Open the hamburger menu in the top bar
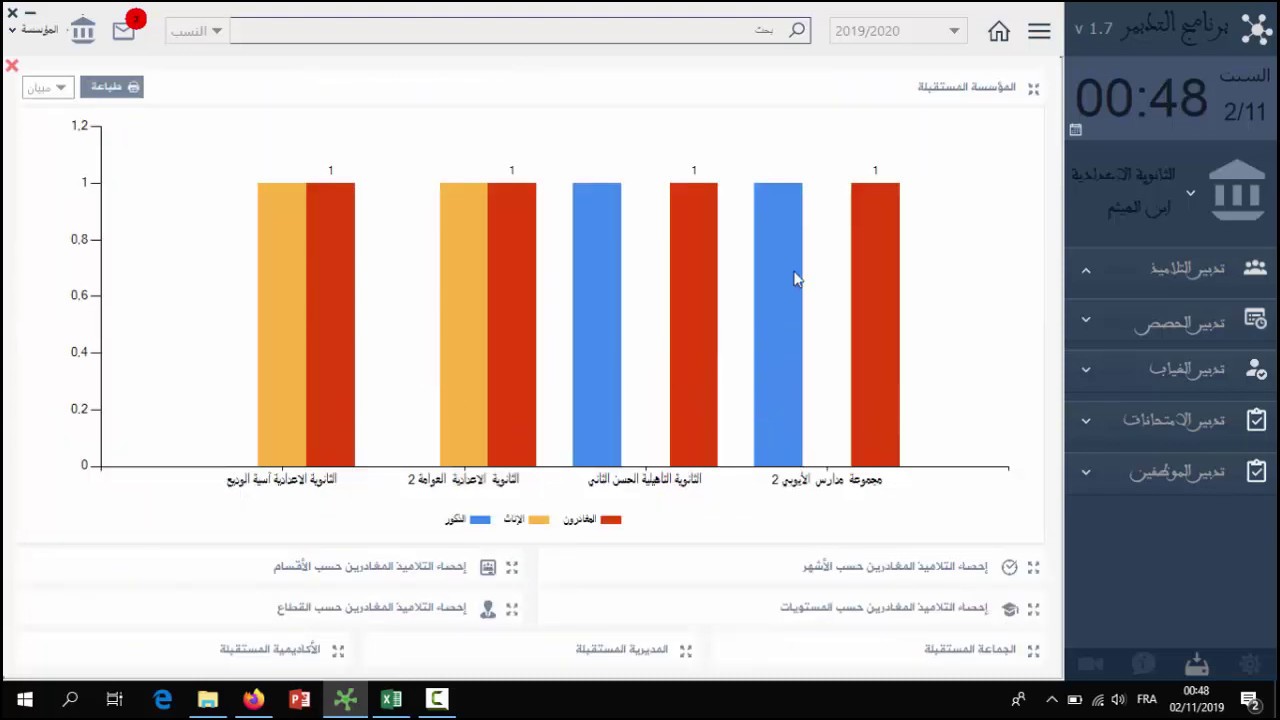 point(1039,31)
